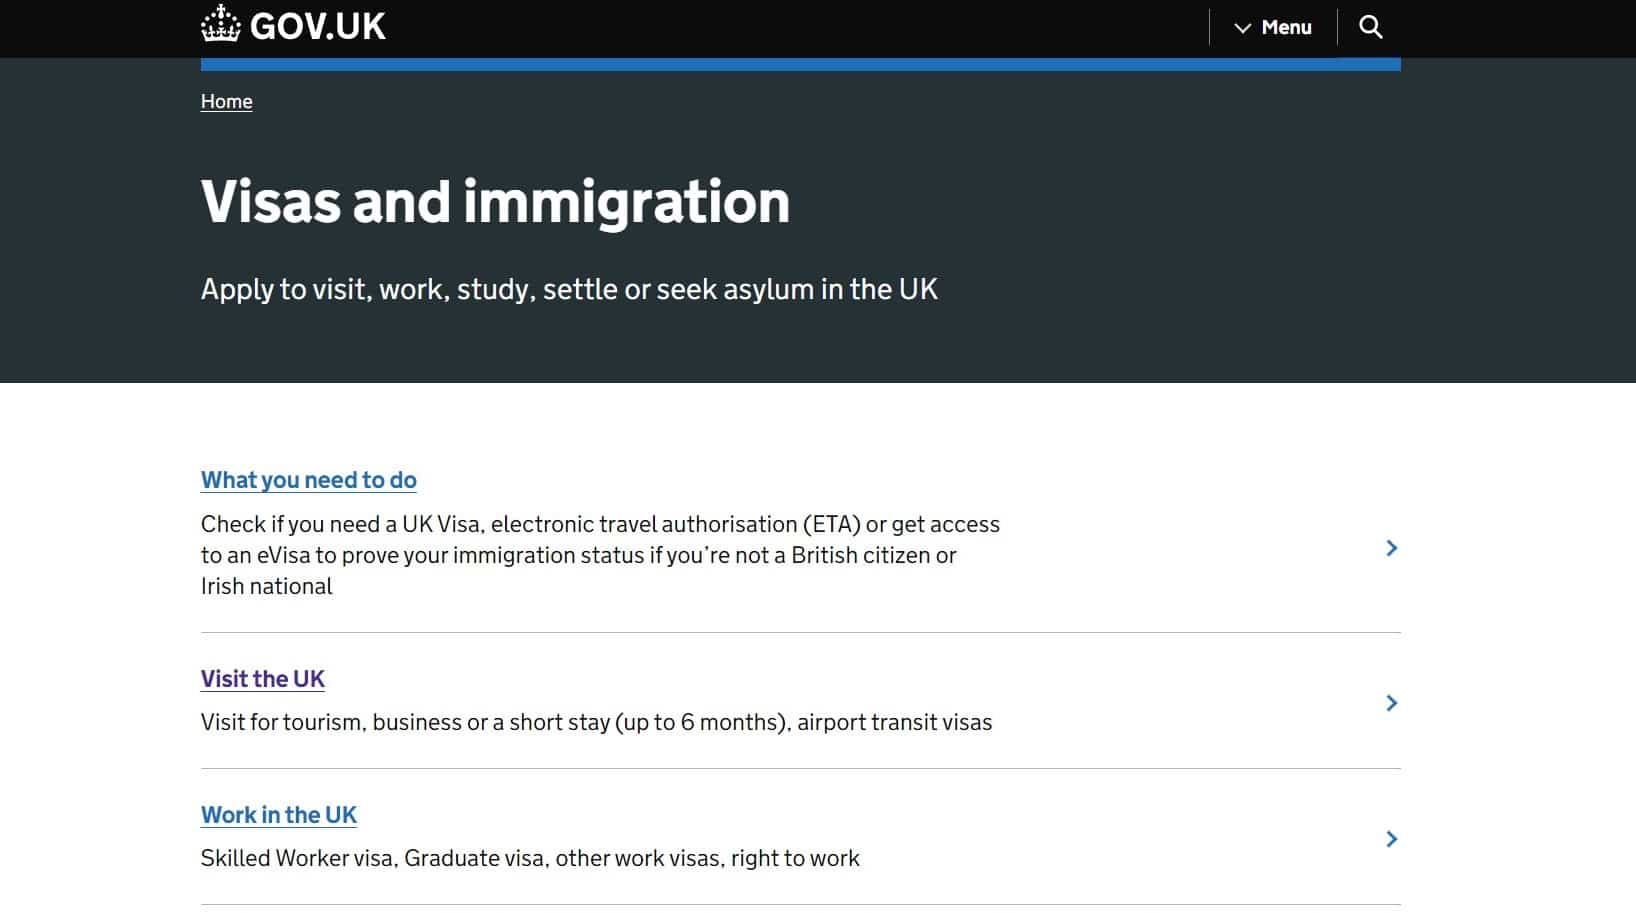Click the Check if you need a UK Visa description
The image size is (1636, 913).
[x=600, y=555]
